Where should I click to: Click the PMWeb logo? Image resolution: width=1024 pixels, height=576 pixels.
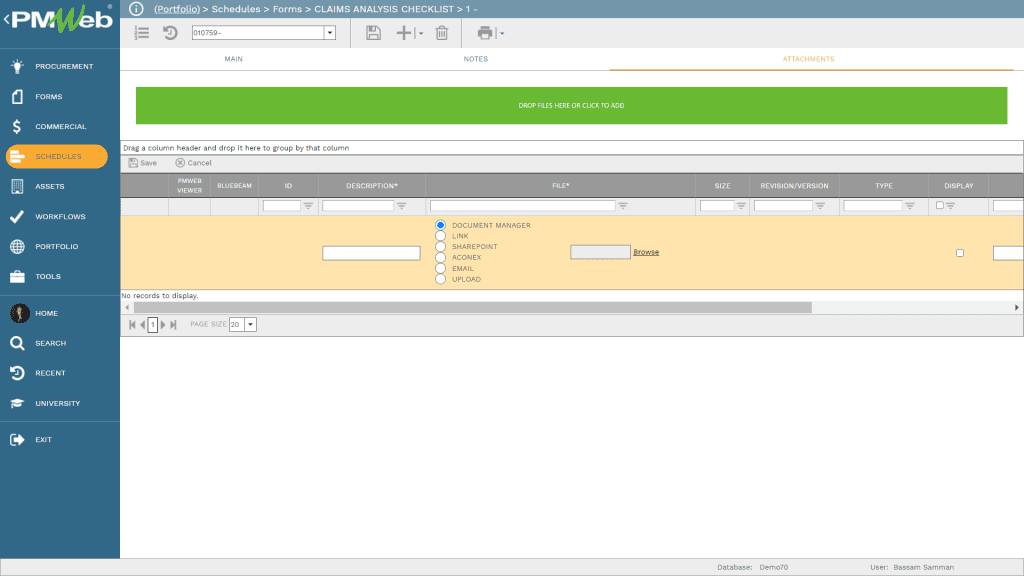[61, 20]
